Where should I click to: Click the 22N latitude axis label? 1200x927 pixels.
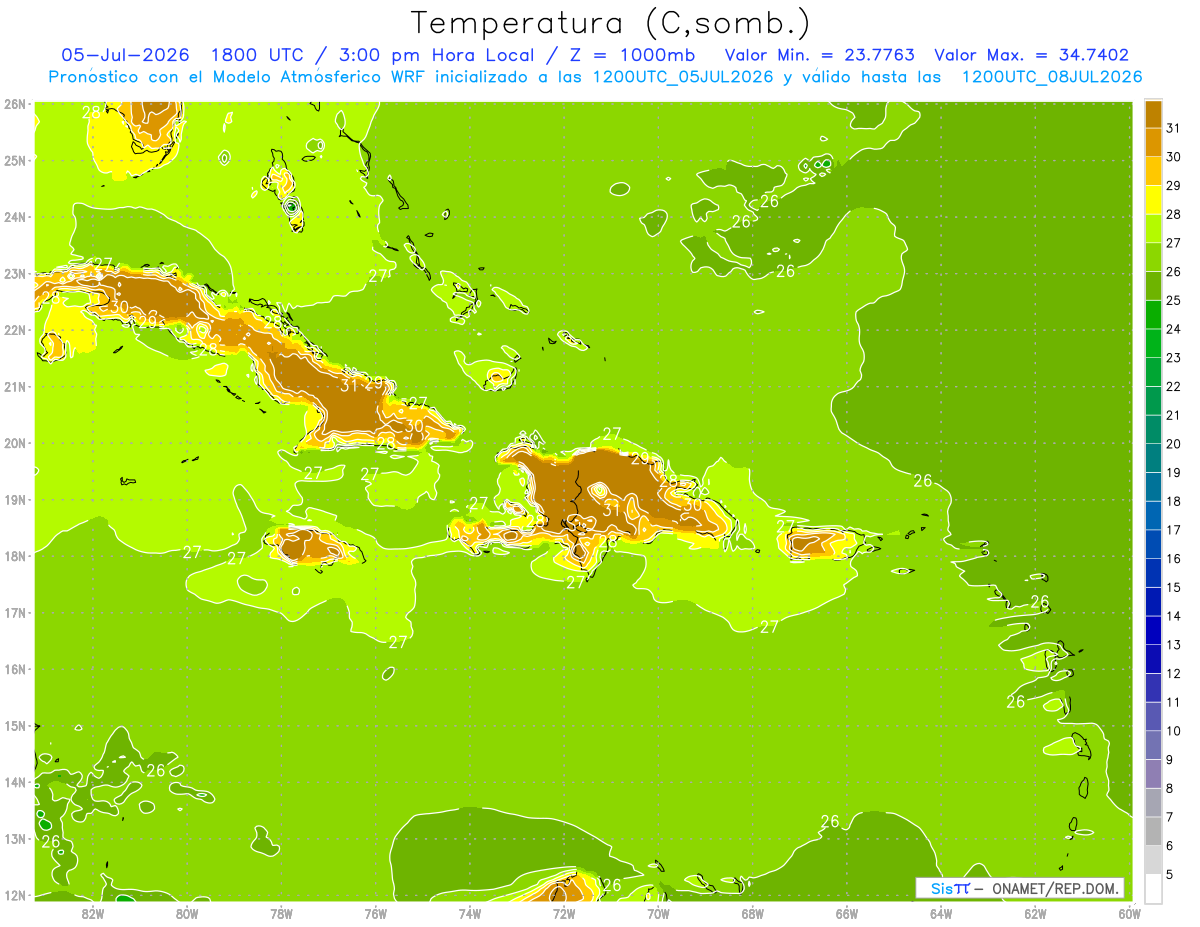15,330
